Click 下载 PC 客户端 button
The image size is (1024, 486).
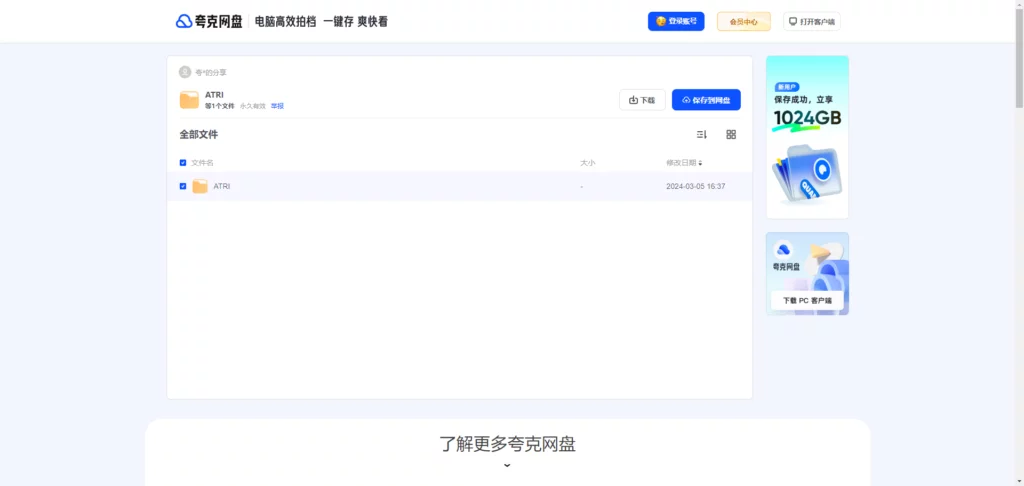[x=807, y=300]
